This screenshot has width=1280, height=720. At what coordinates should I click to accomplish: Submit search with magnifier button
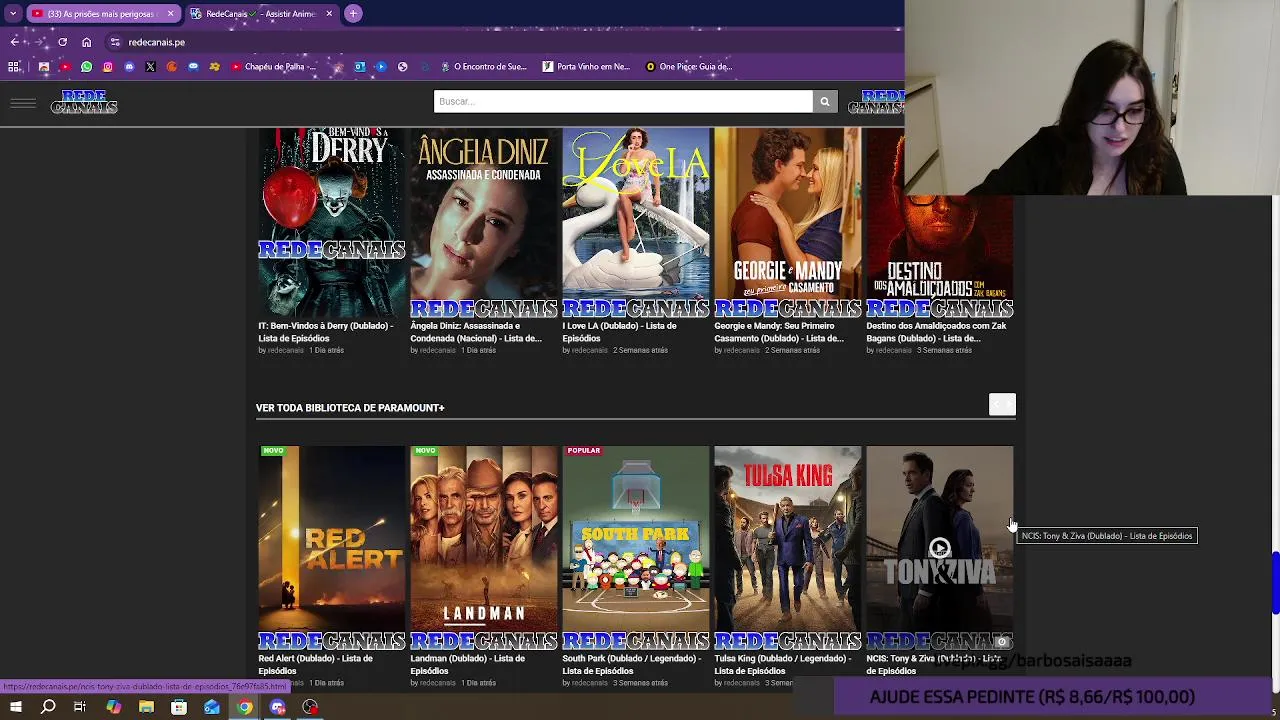pos(825,101)
